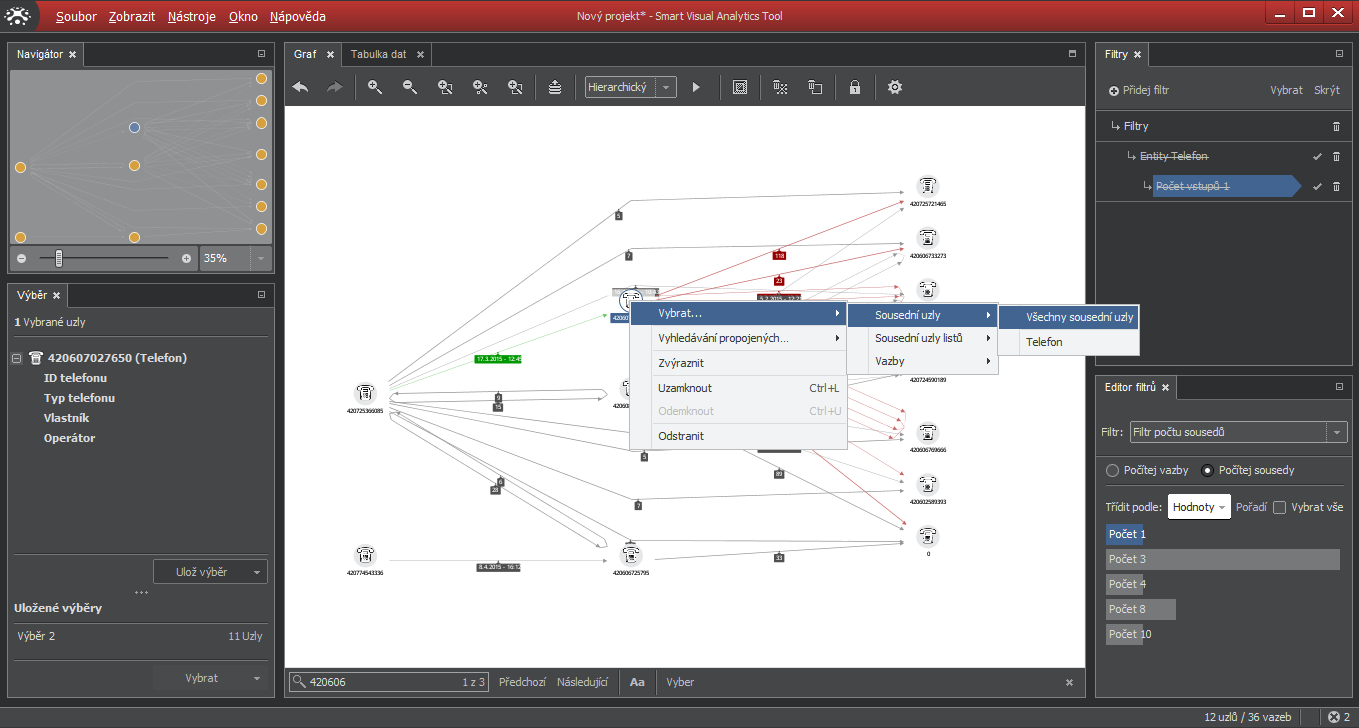
Task: Switch to the Tabulka dat tab
Action: coord(378,55)
